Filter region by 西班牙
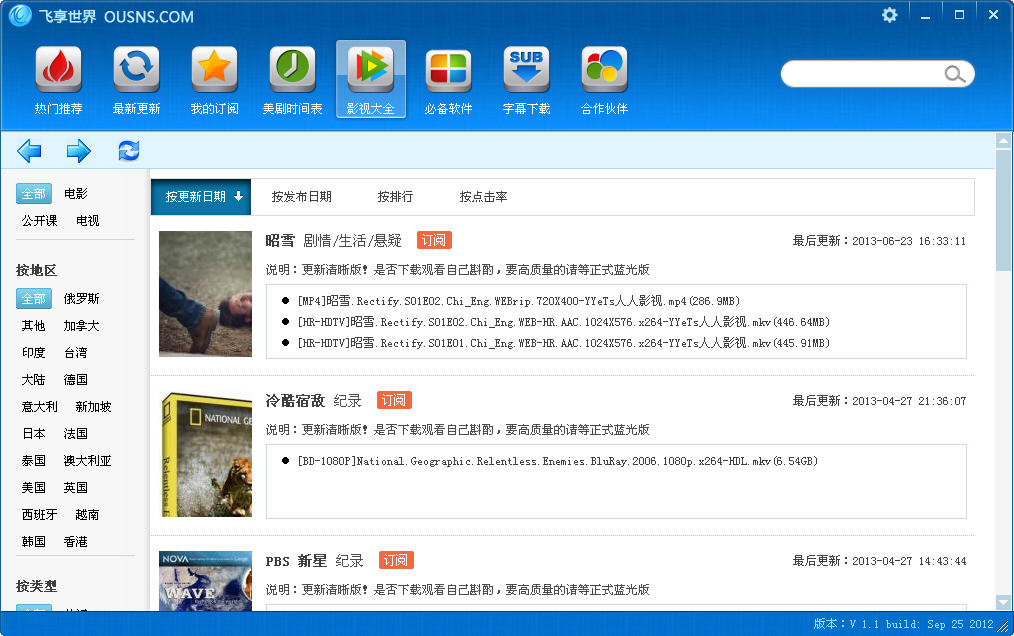The width and height of the screenshot is (1014, 636). point(39,514)
